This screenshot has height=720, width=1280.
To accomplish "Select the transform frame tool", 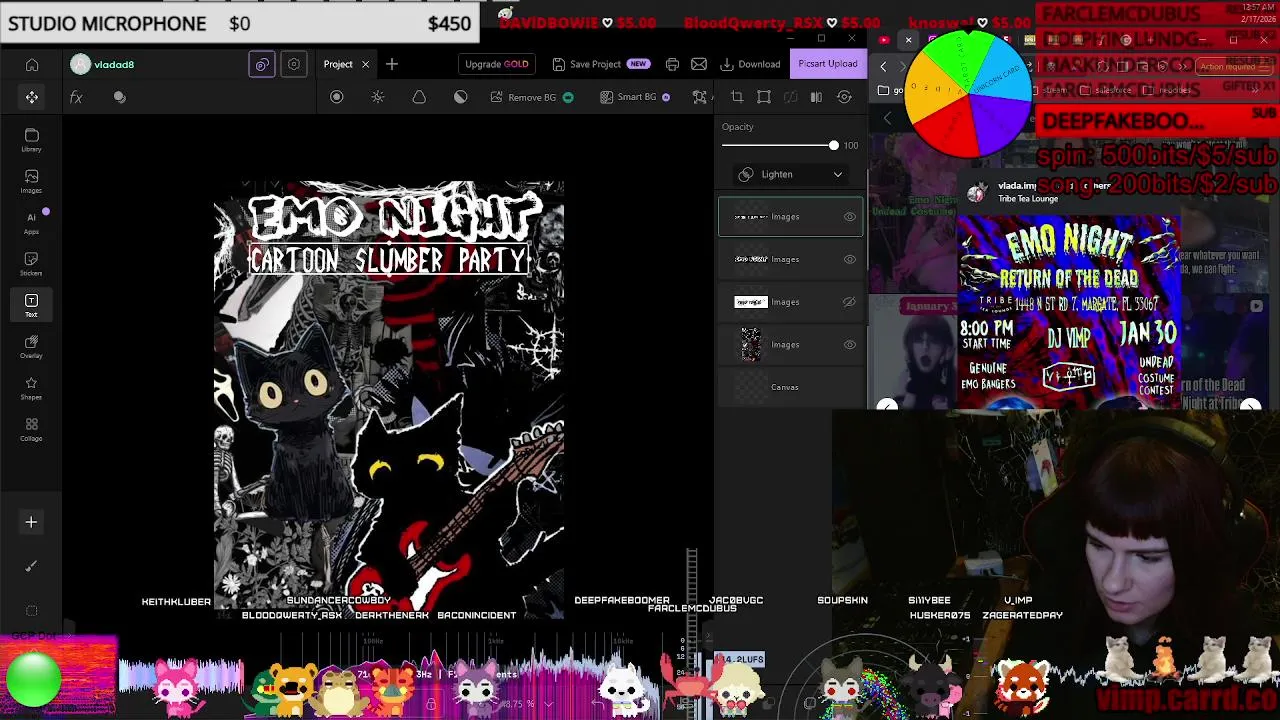I will click(x=764, y=97).
